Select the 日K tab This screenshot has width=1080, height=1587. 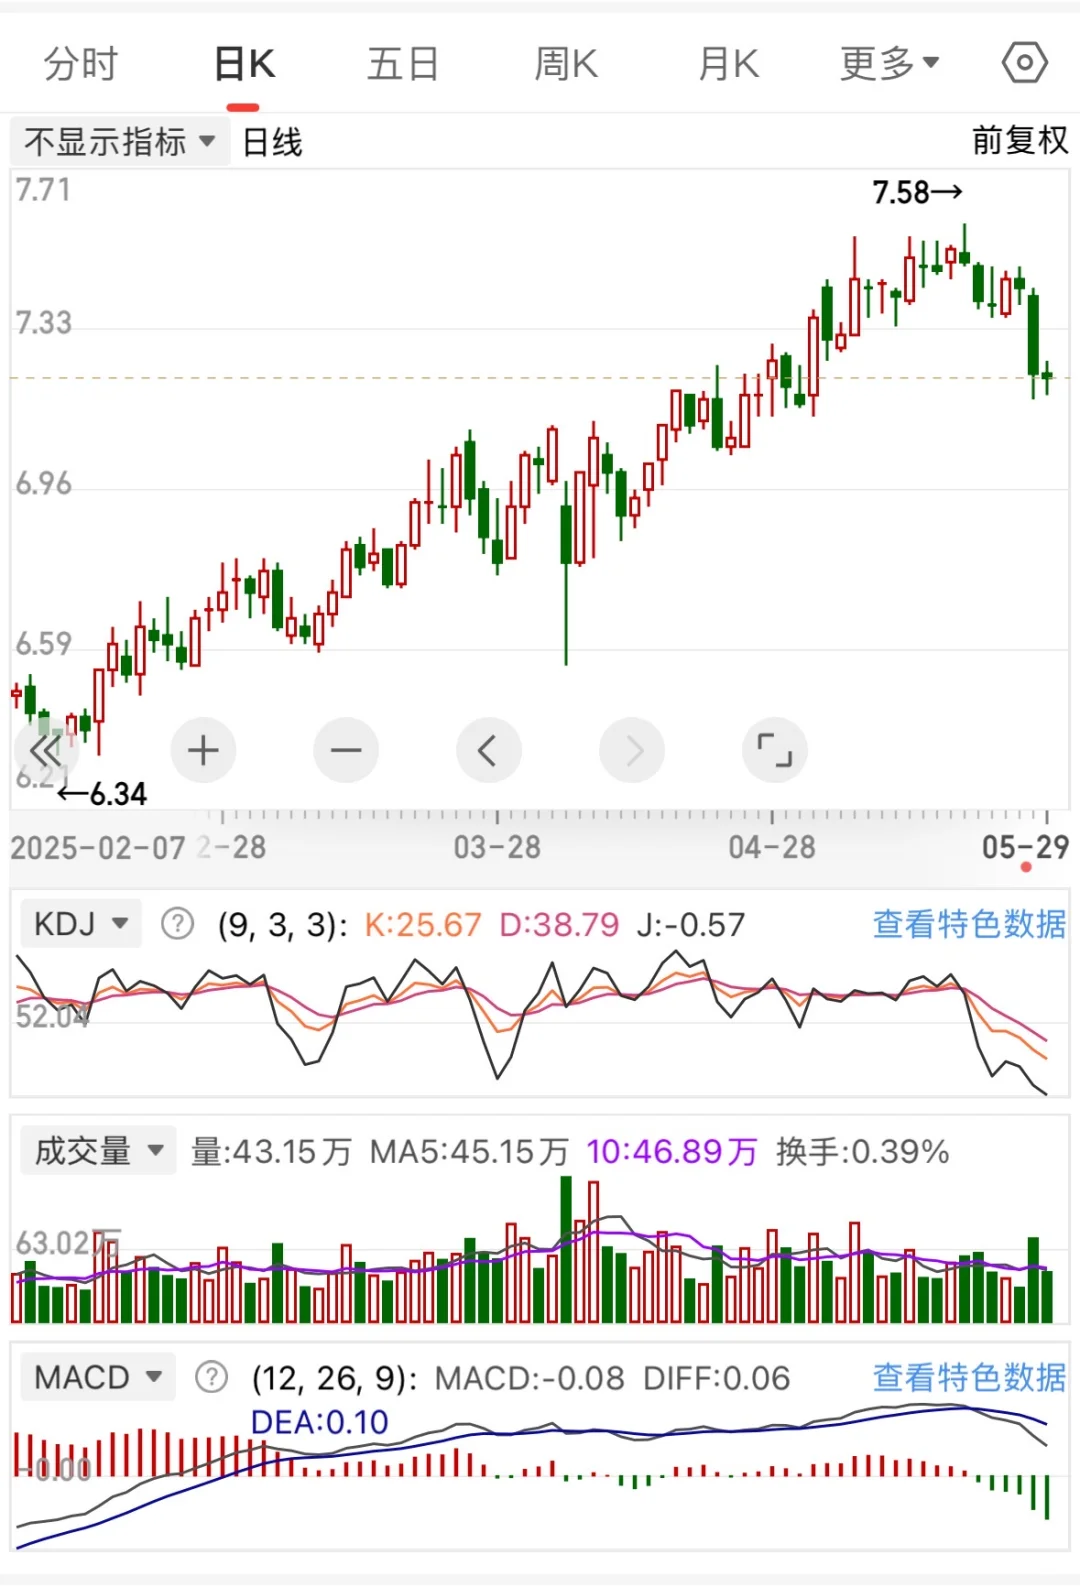click(244, 64)
